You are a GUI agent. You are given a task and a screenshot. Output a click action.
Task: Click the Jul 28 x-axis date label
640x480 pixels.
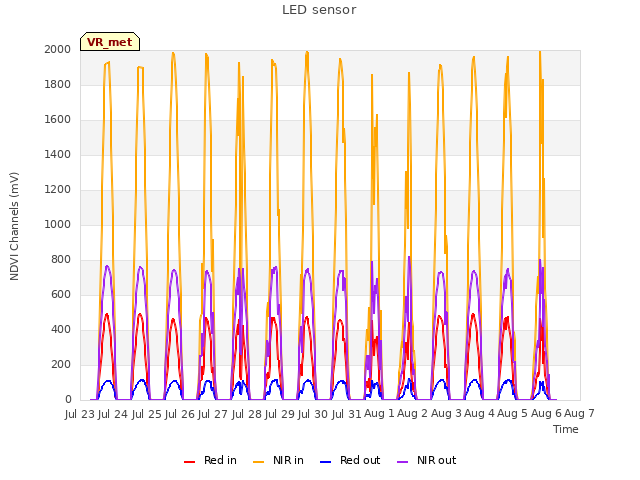pyautogui.click(x=246, y=414)
